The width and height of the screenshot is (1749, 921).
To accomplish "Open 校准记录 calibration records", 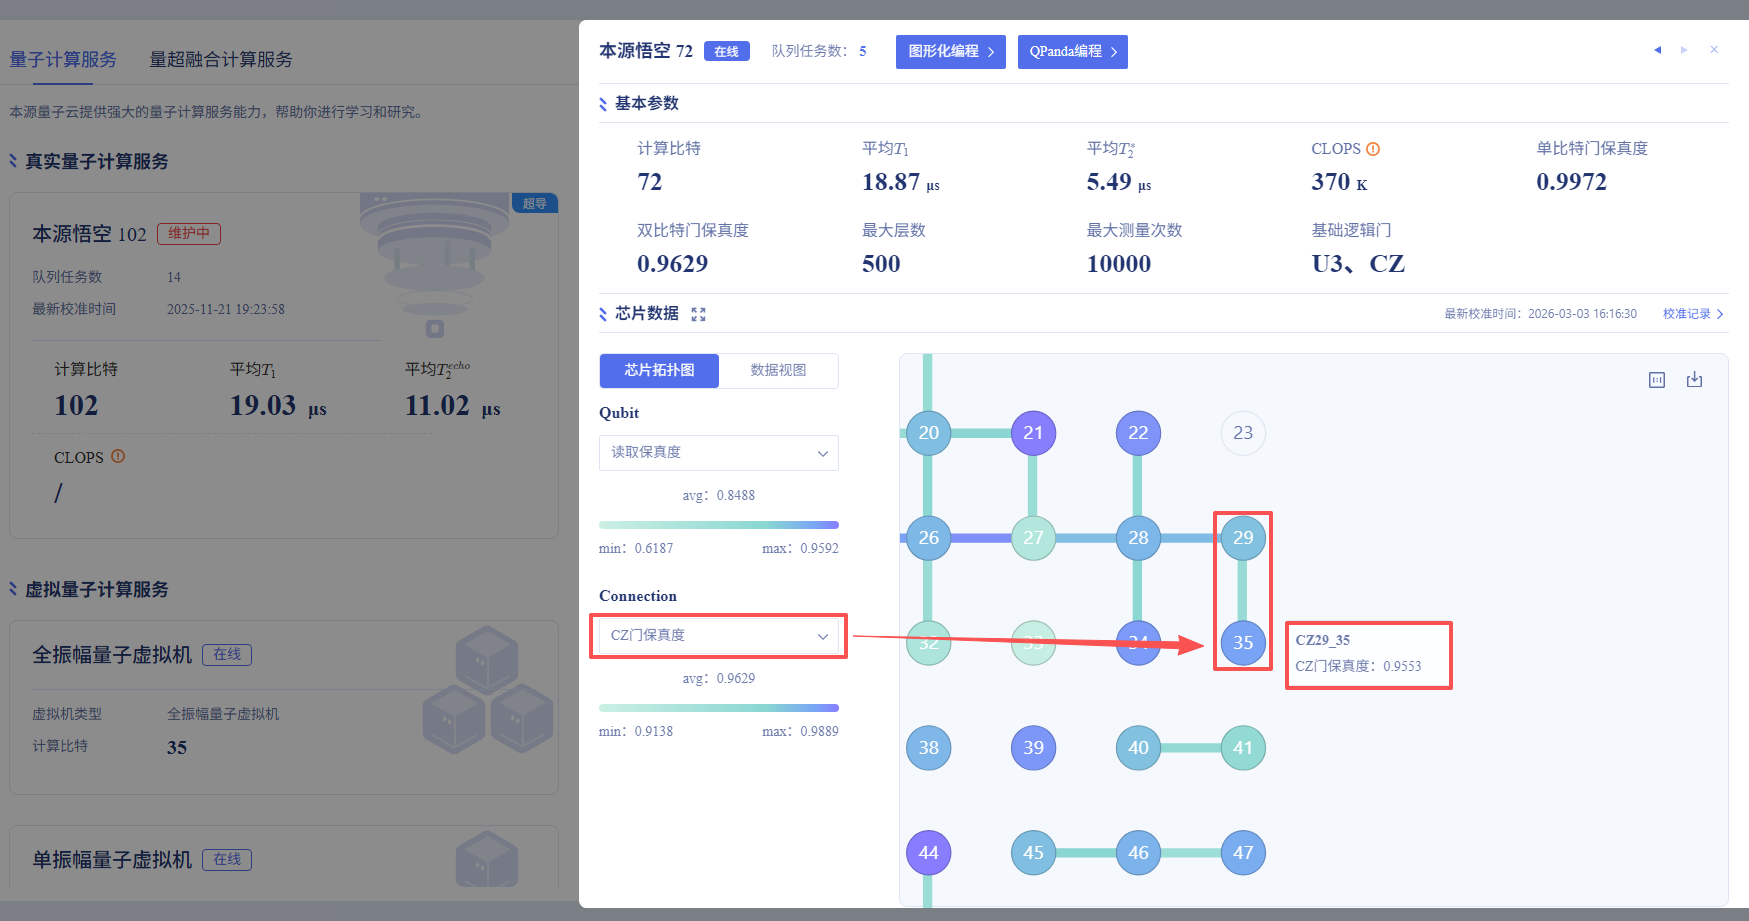I will tap(1692, 314).
